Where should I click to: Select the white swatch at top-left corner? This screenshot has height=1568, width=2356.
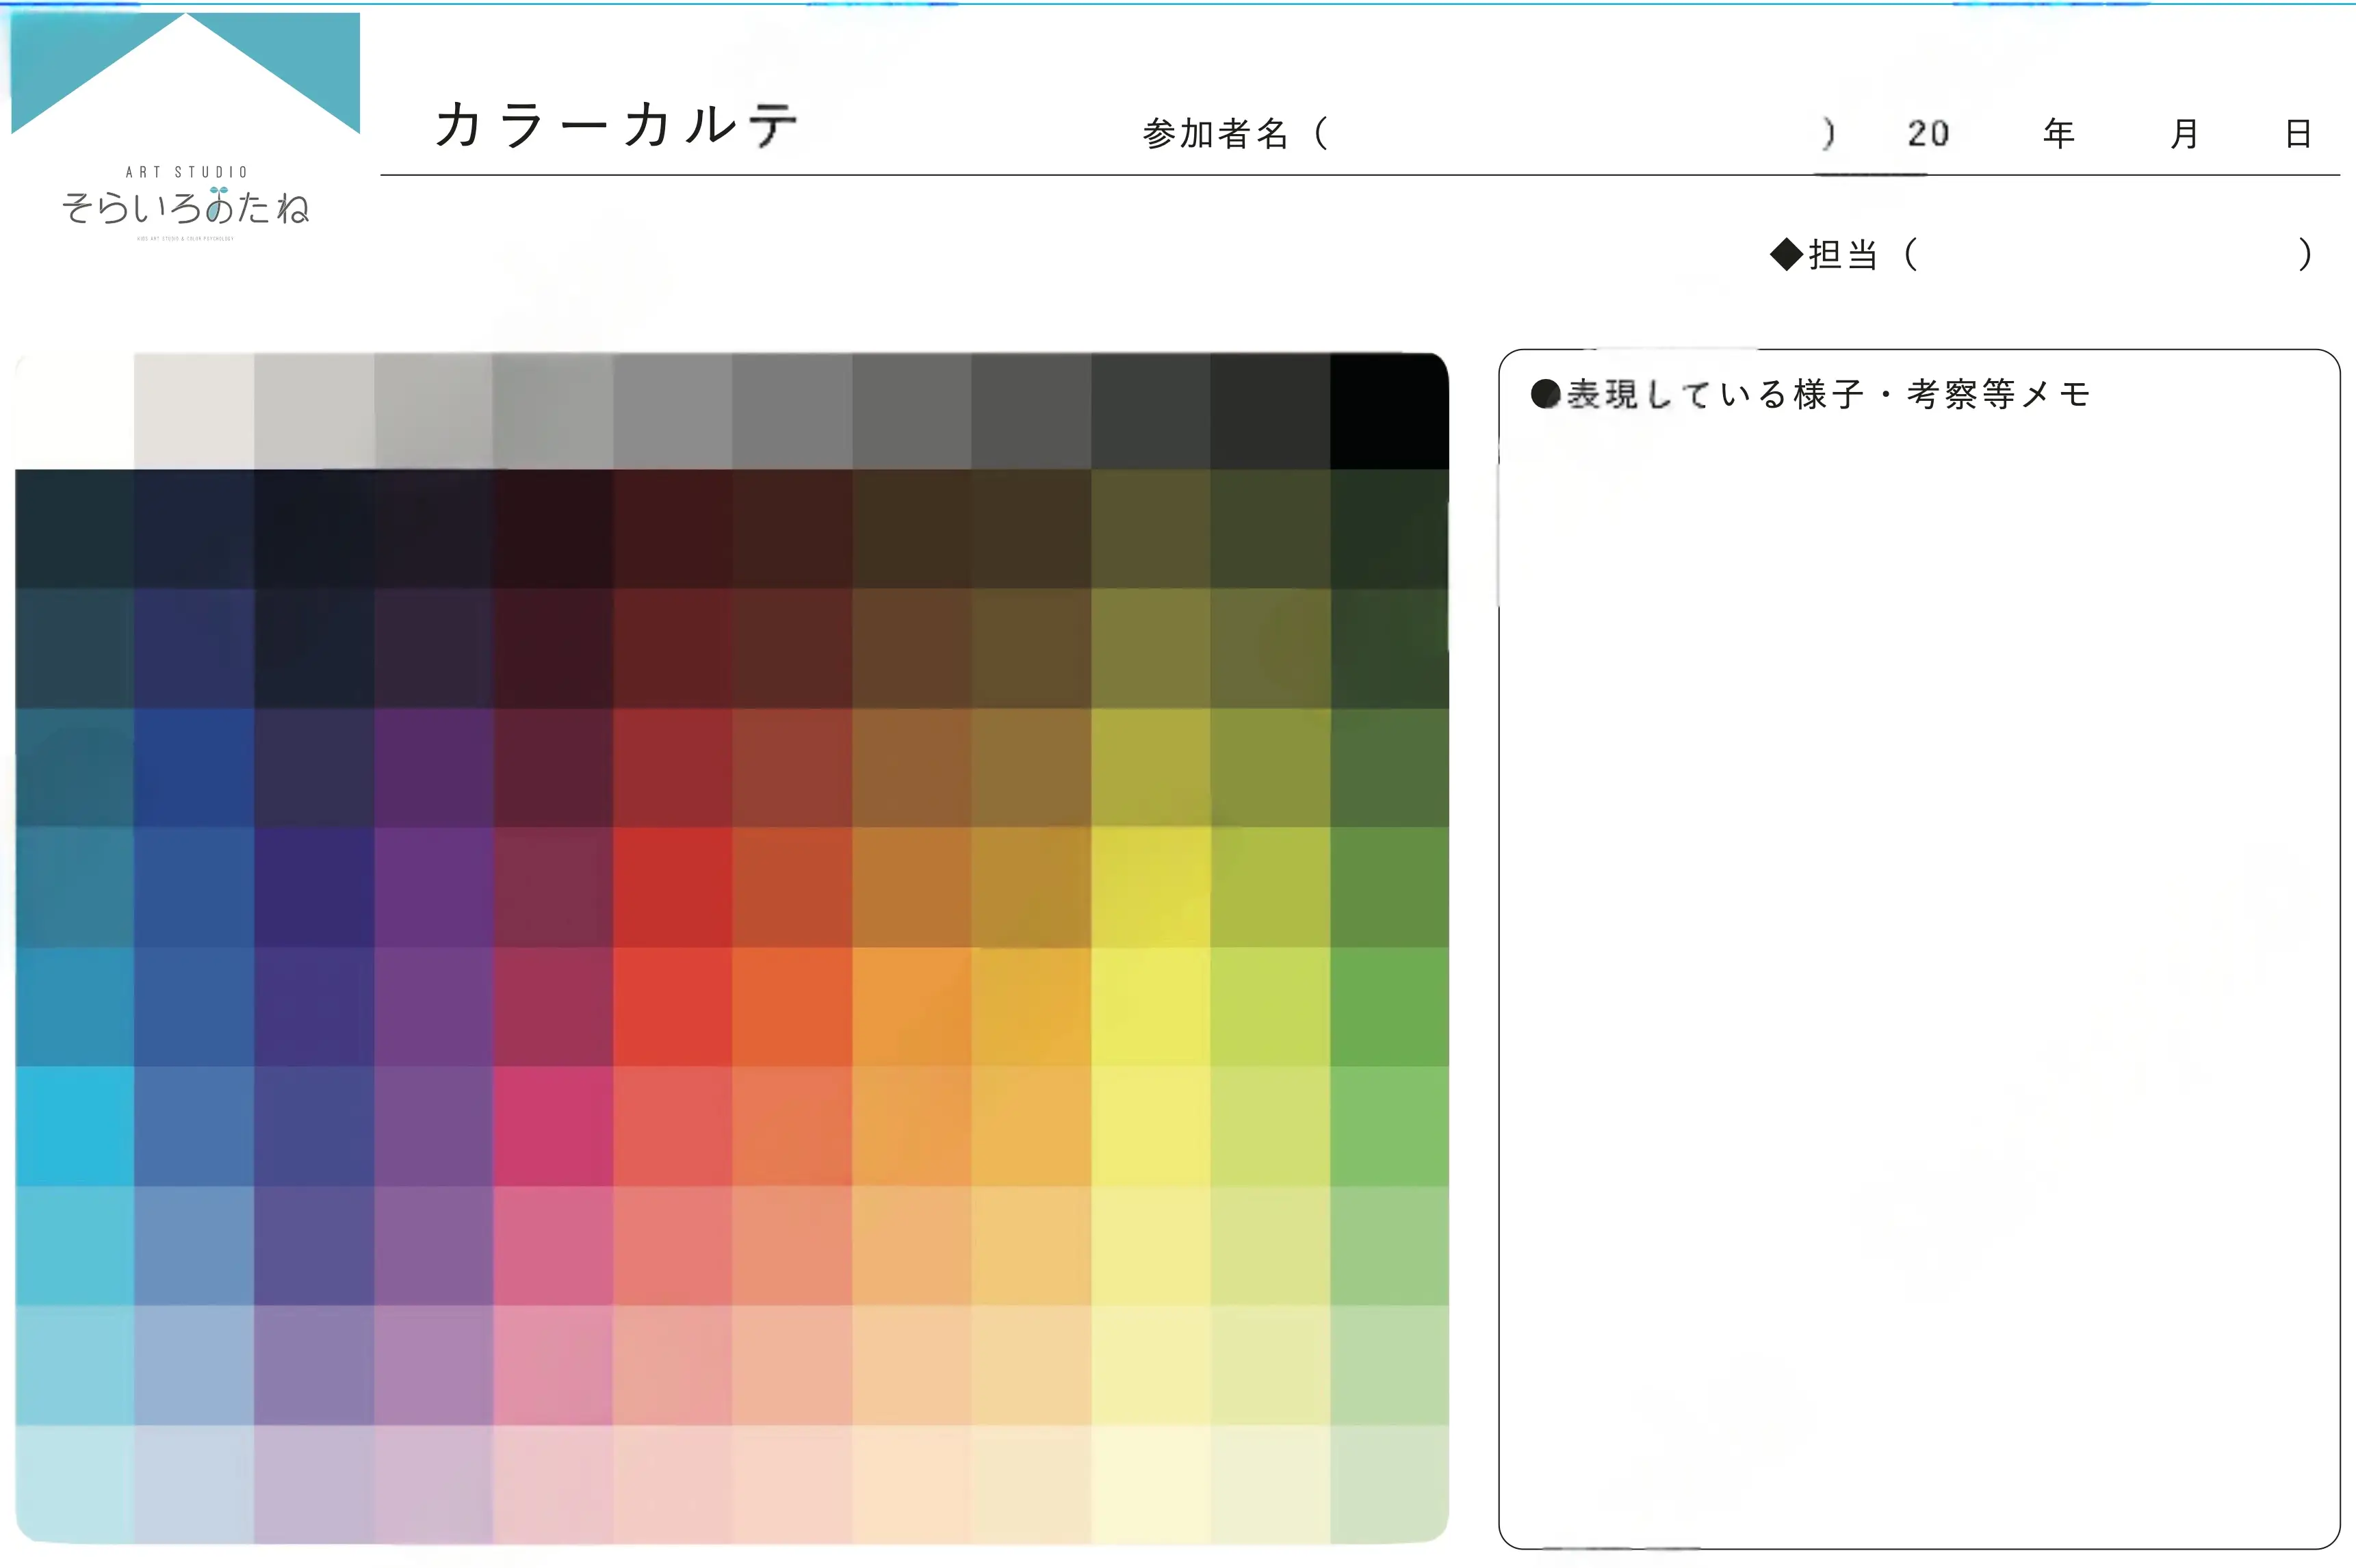(x=74, y=410)
